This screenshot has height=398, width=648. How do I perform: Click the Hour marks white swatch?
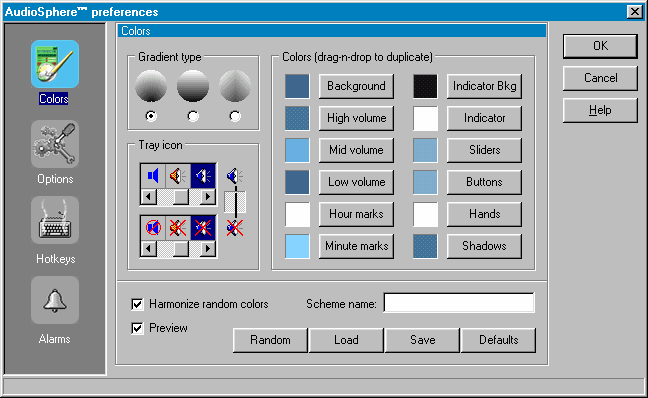coord(297,214)
